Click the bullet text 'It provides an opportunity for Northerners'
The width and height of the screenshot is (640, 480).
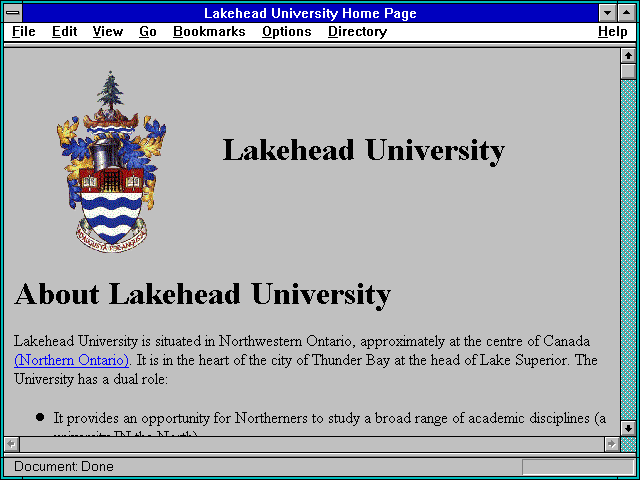[x=182, y=418]
